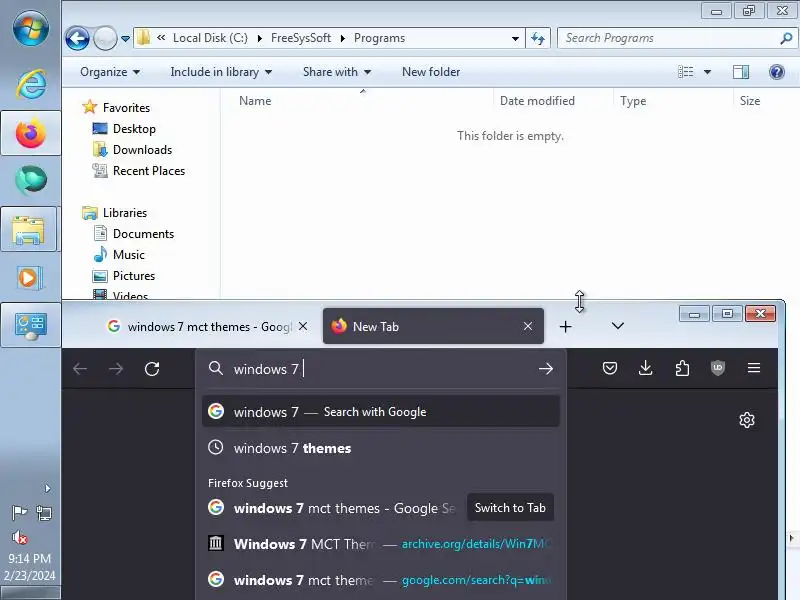Sort by Date modified column
Viewport: 800px width, 600px height.
[537, 101]
